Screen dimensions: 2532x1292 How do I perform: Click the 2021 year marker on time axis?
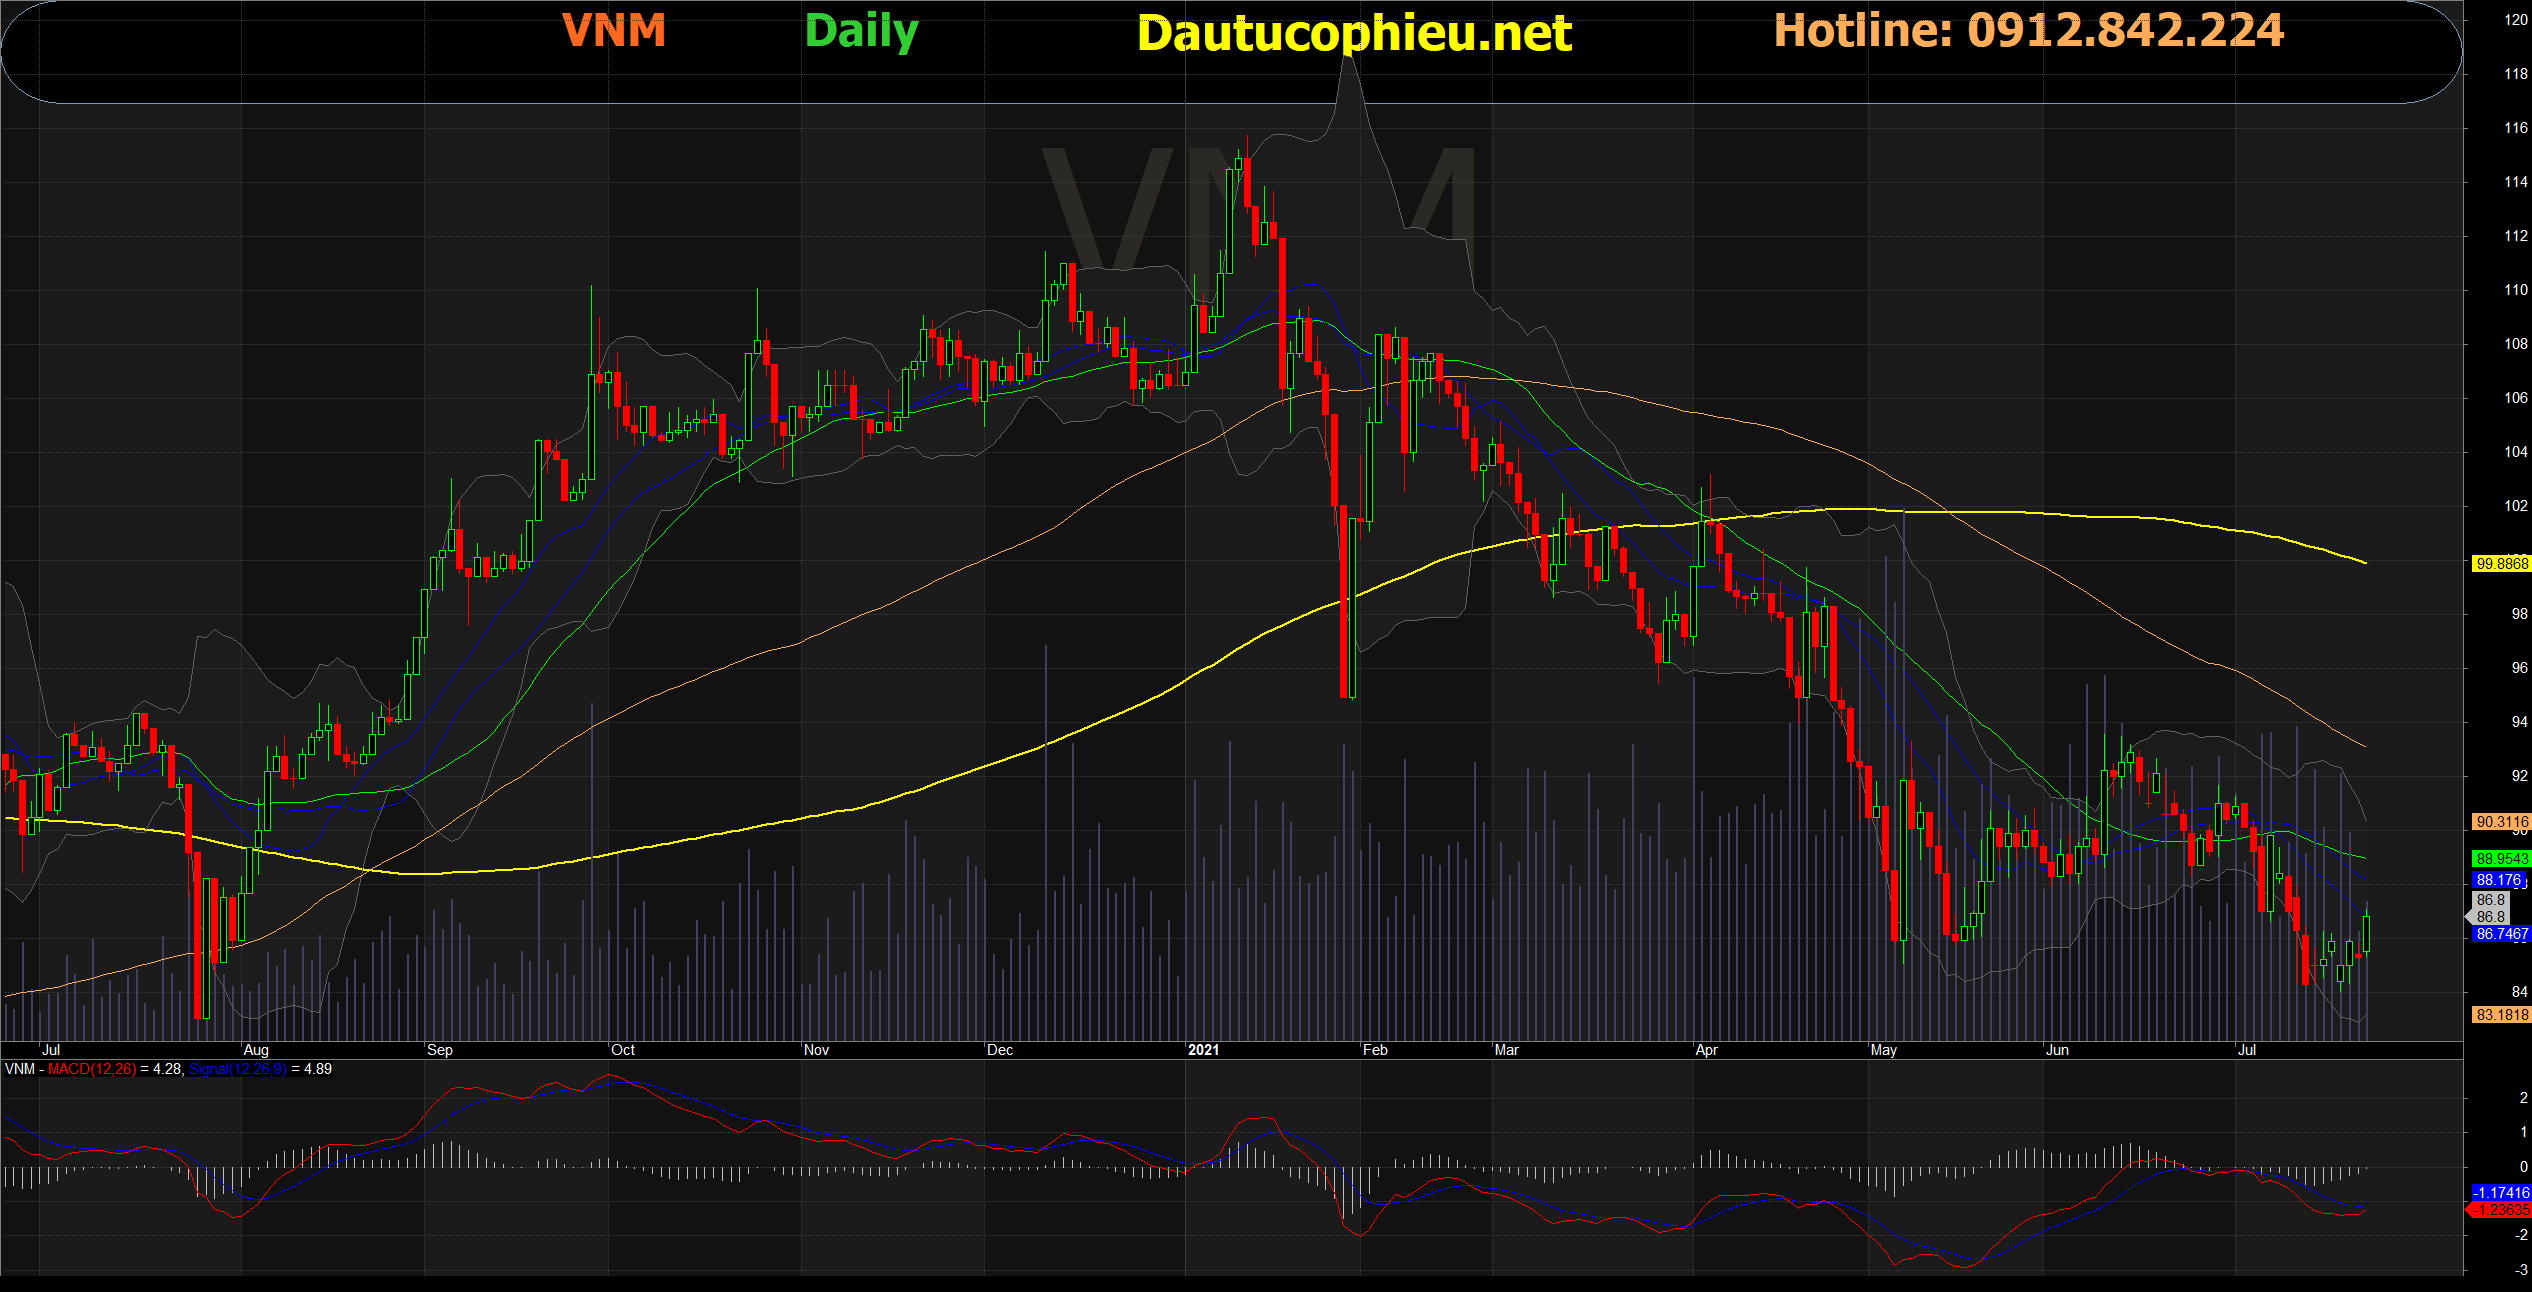[1203, 1049]
